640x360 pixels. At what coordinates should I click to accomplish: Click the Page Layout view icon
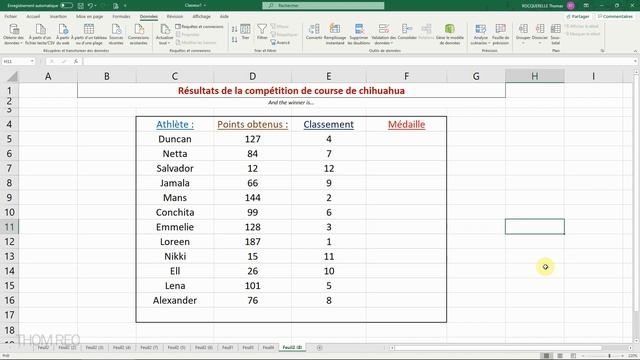pos(560,356)
